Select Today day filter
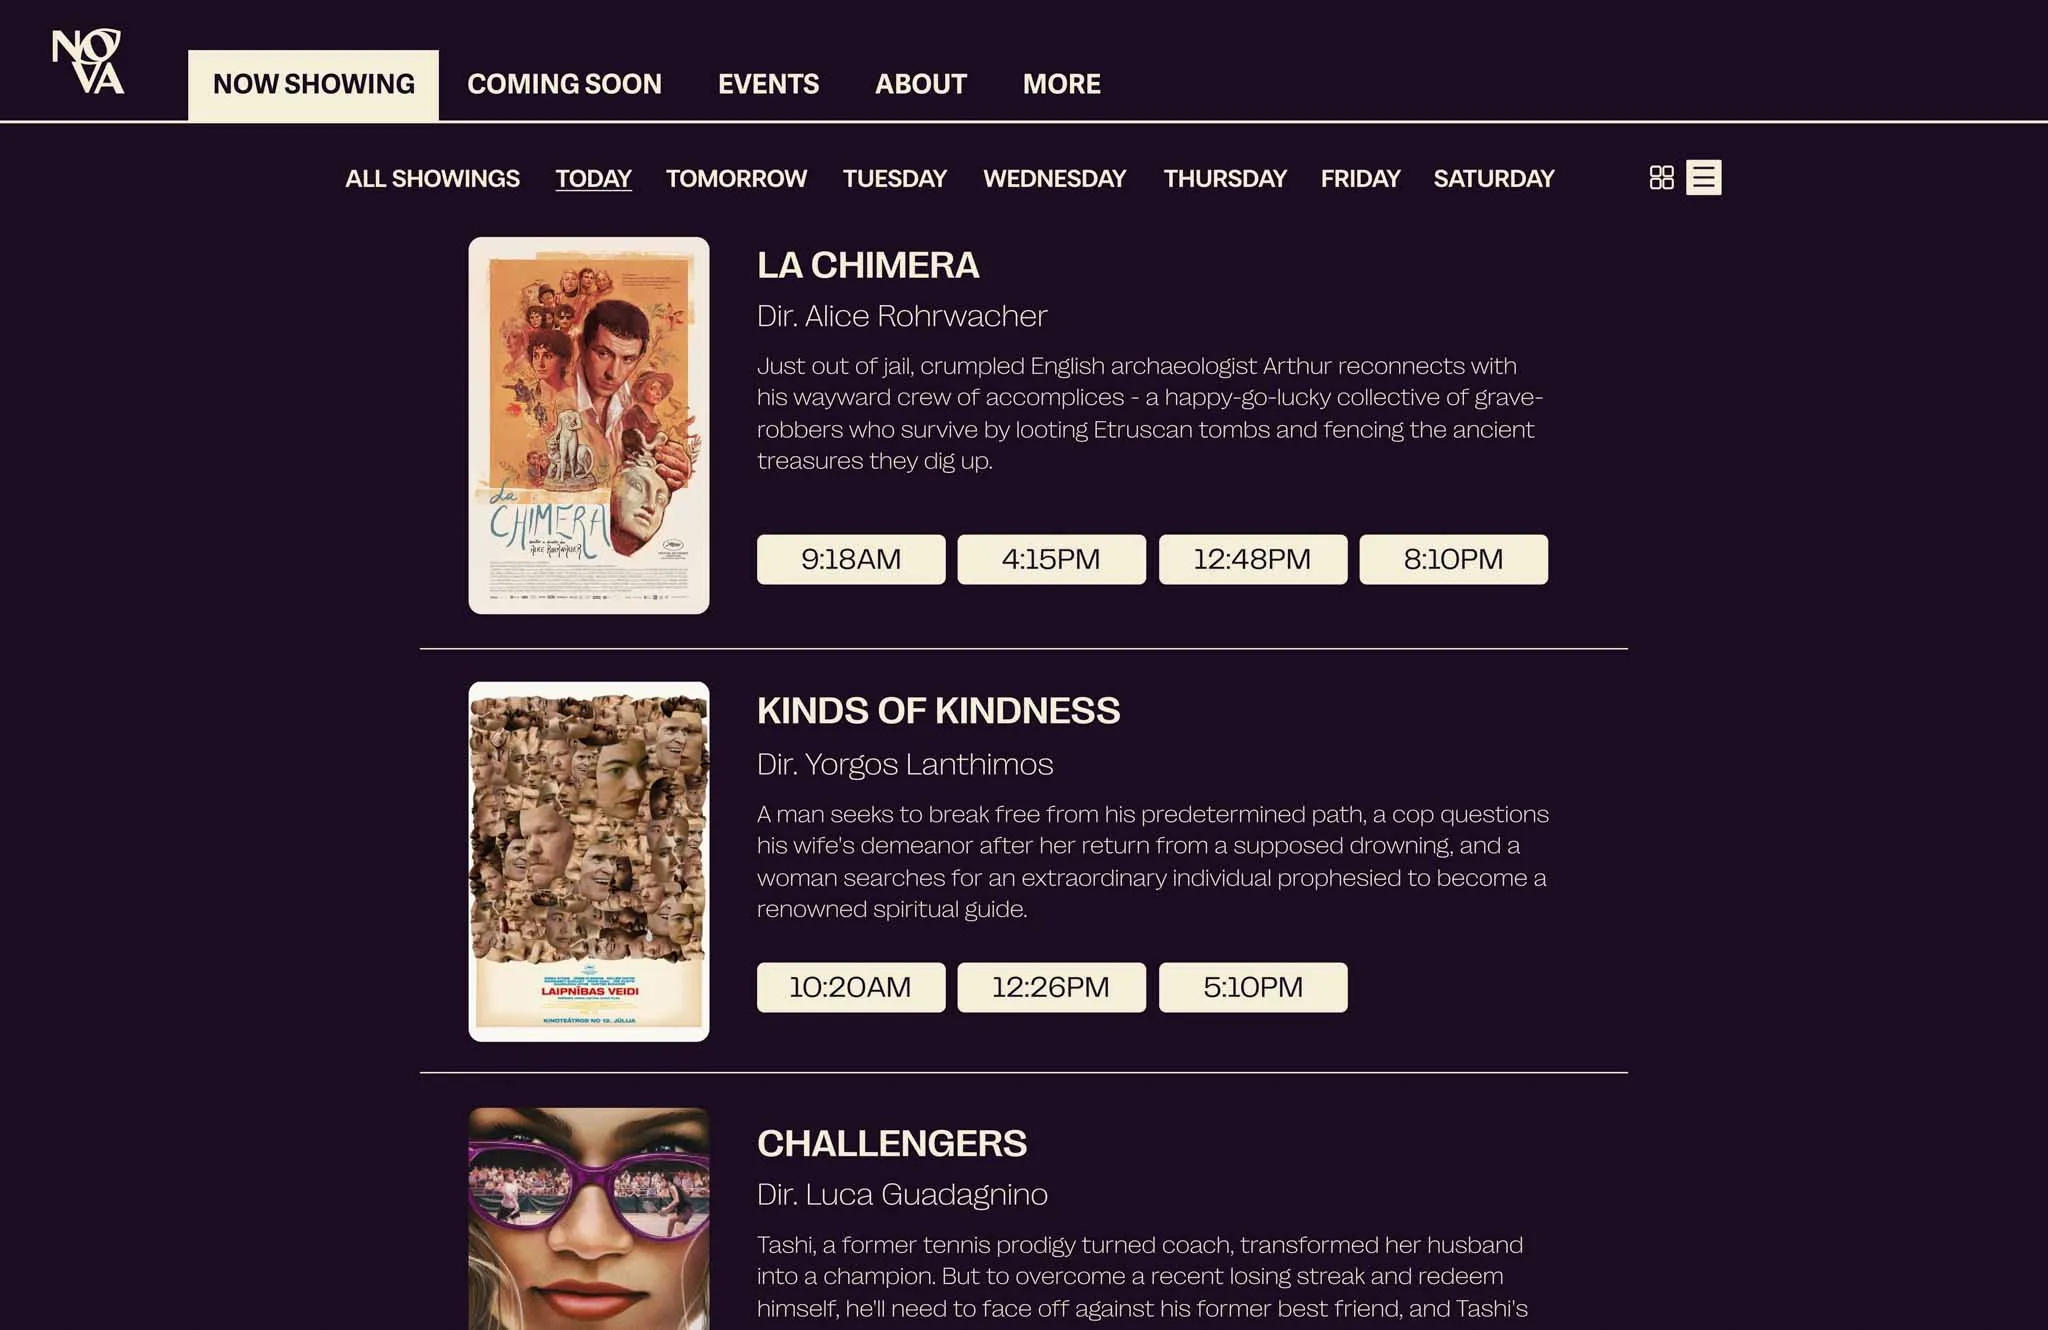 coord(593,179)
